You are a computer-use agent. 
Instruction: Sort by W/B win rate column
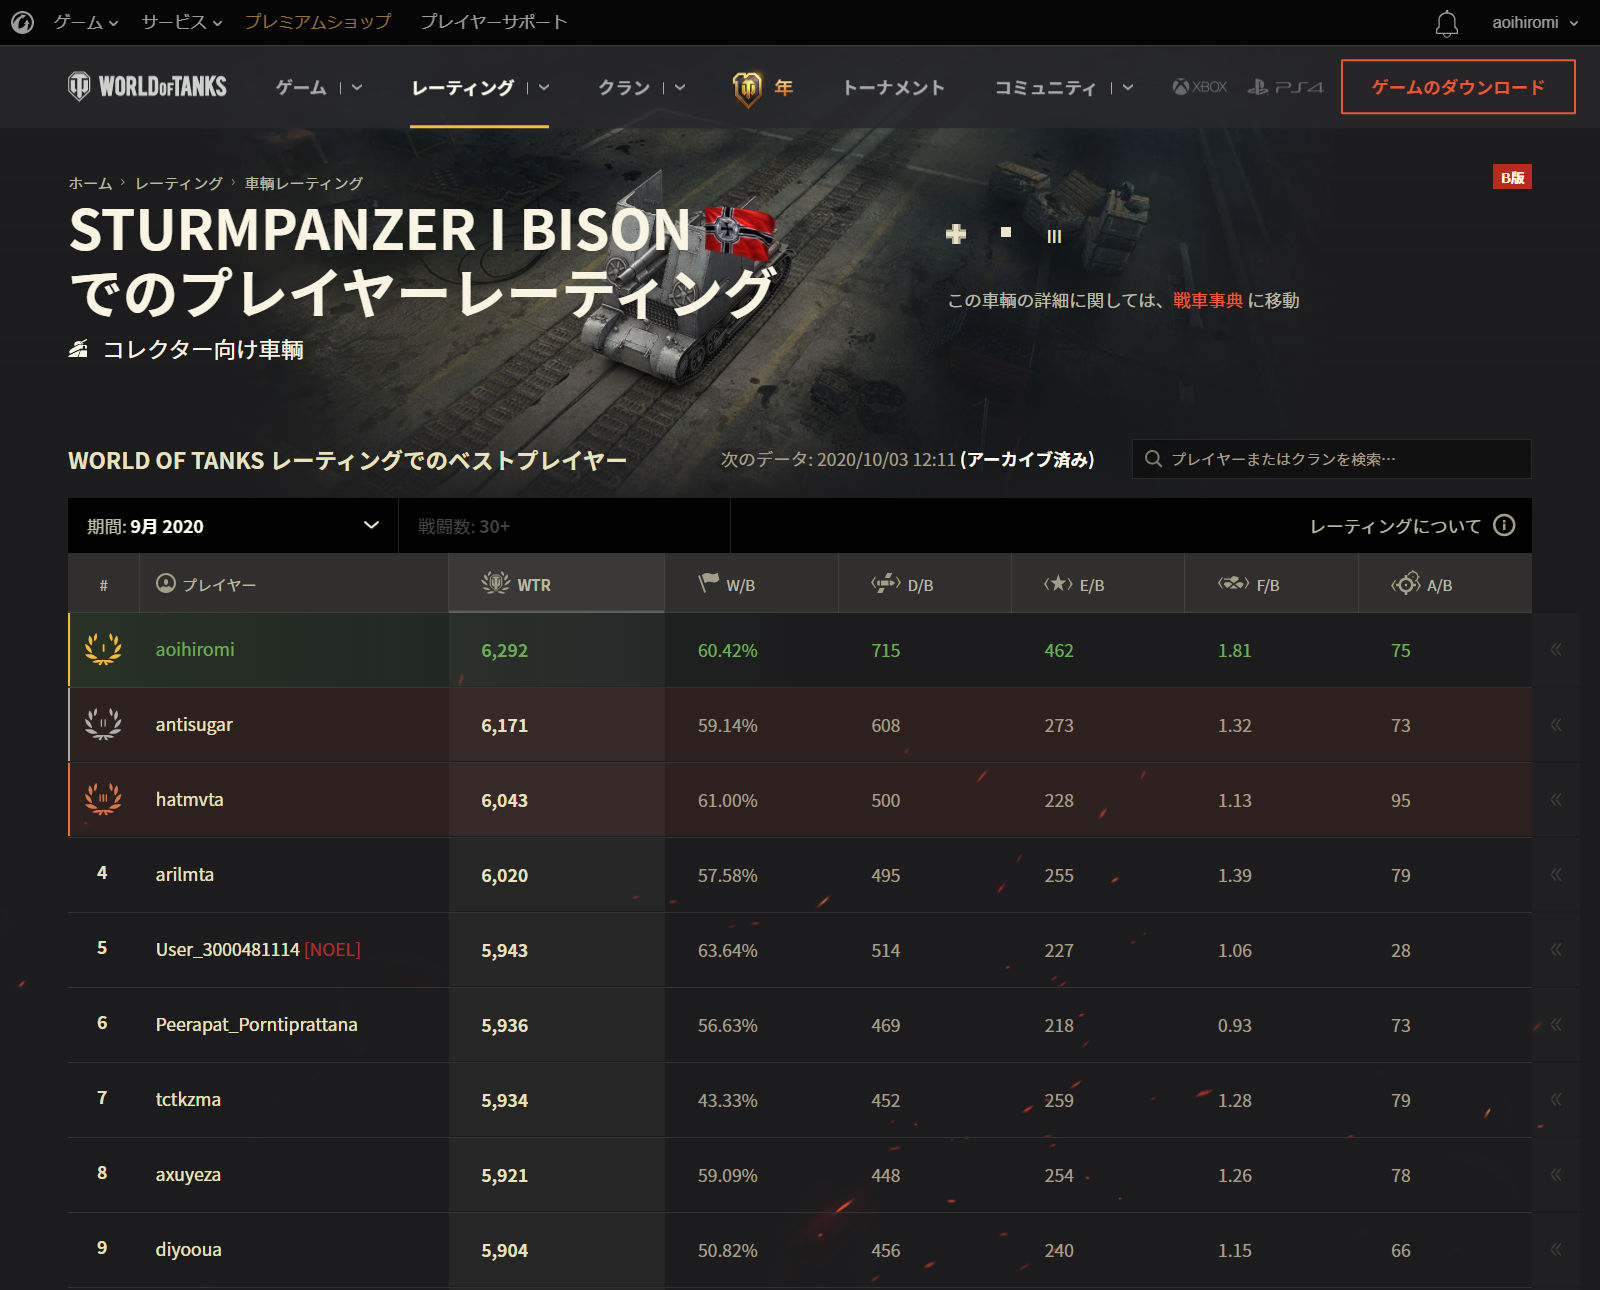pyautogui.click(x=751, y=584)
